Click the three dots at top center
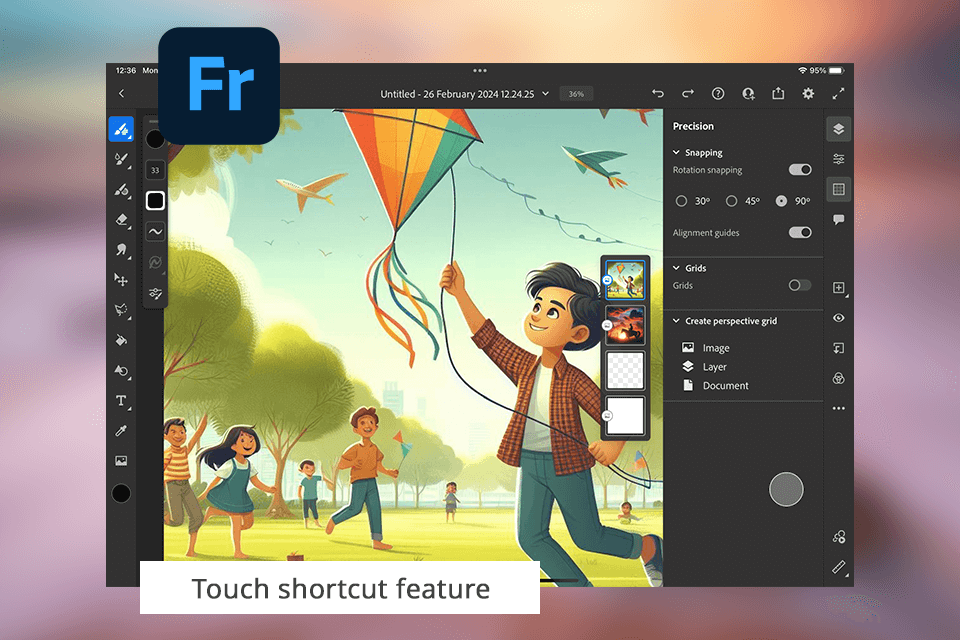The width and height of the screenshot is (960, 640). point(480,70)
